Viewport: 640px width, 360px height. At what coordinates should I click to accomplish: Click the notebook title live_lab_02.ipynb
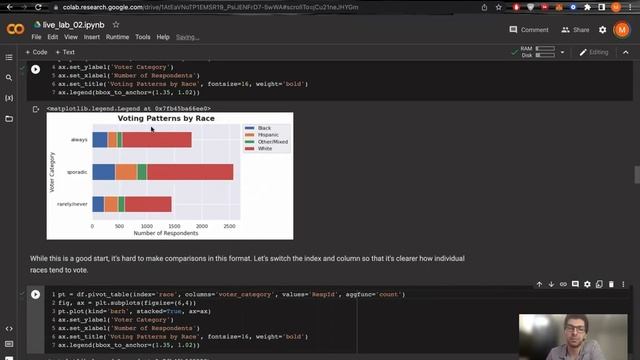click(73, 25)
